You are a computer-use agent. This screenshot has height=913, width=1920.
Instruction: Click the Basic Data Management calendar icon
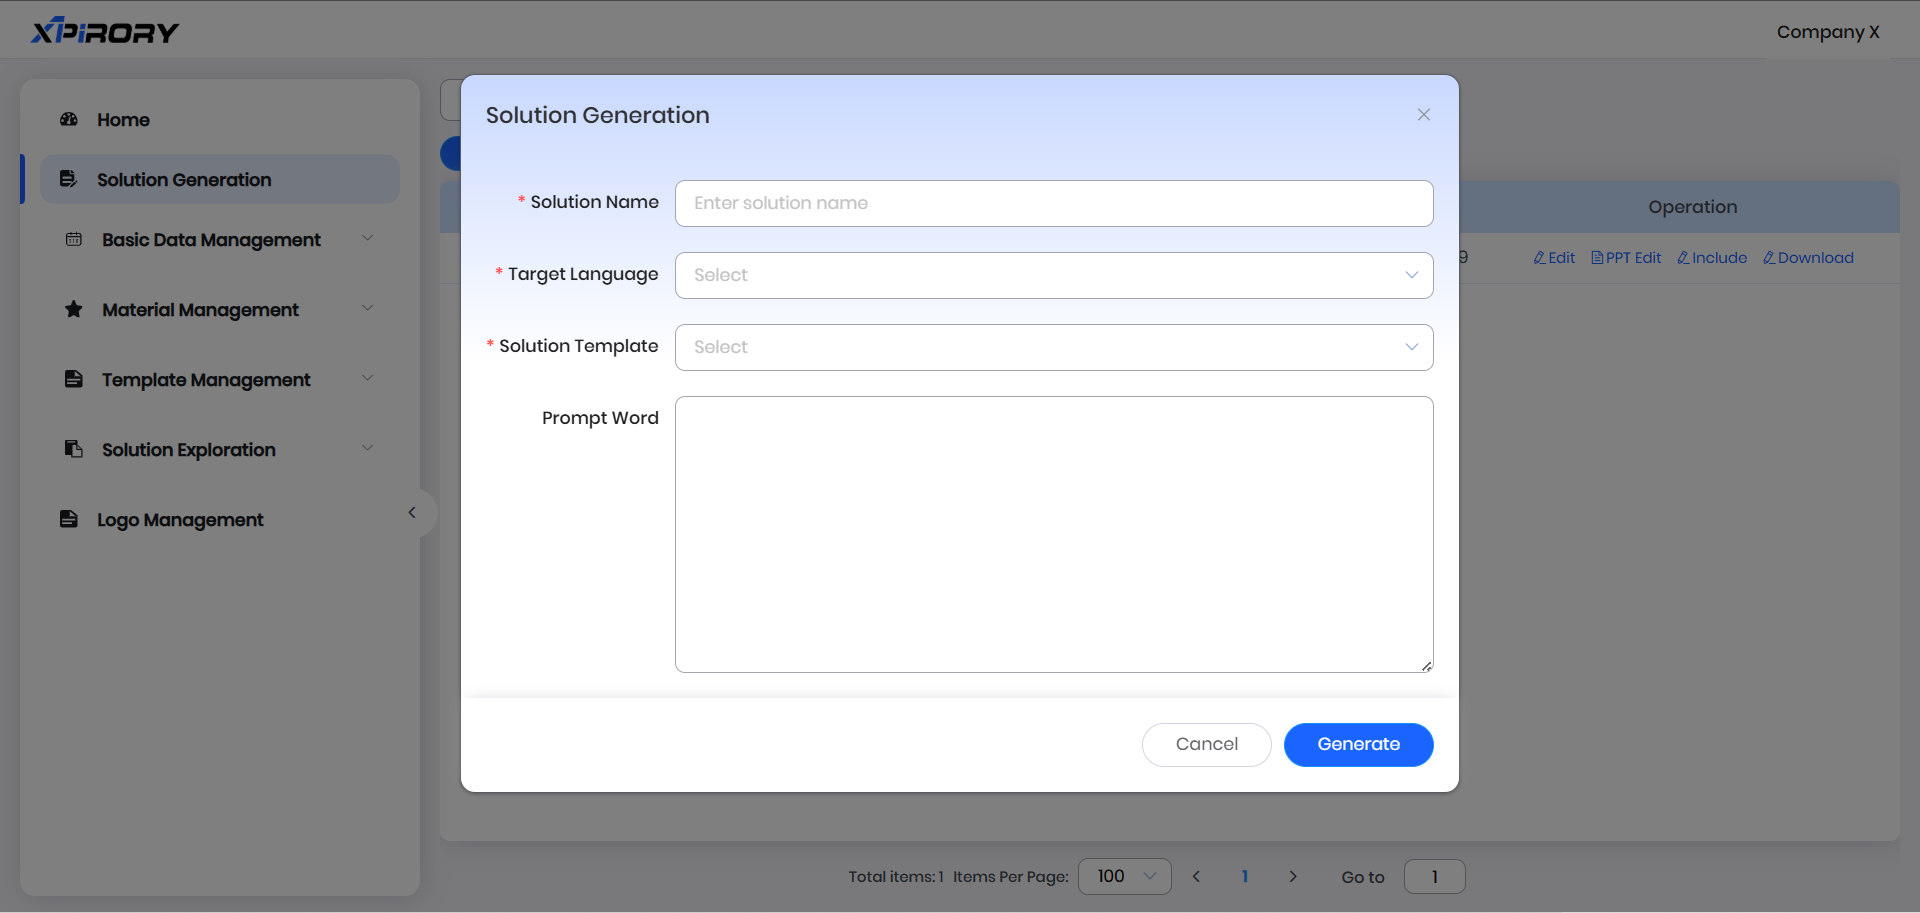coord(74,240)
